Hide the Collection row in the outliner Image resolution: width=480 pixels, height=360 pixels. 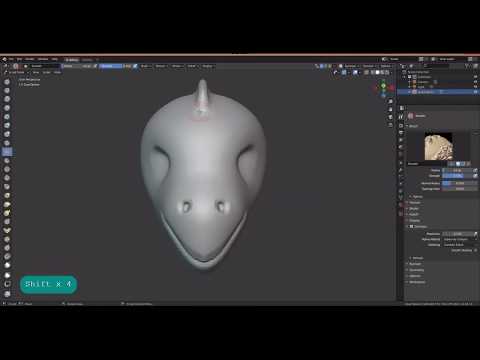[x=476, y=77]
